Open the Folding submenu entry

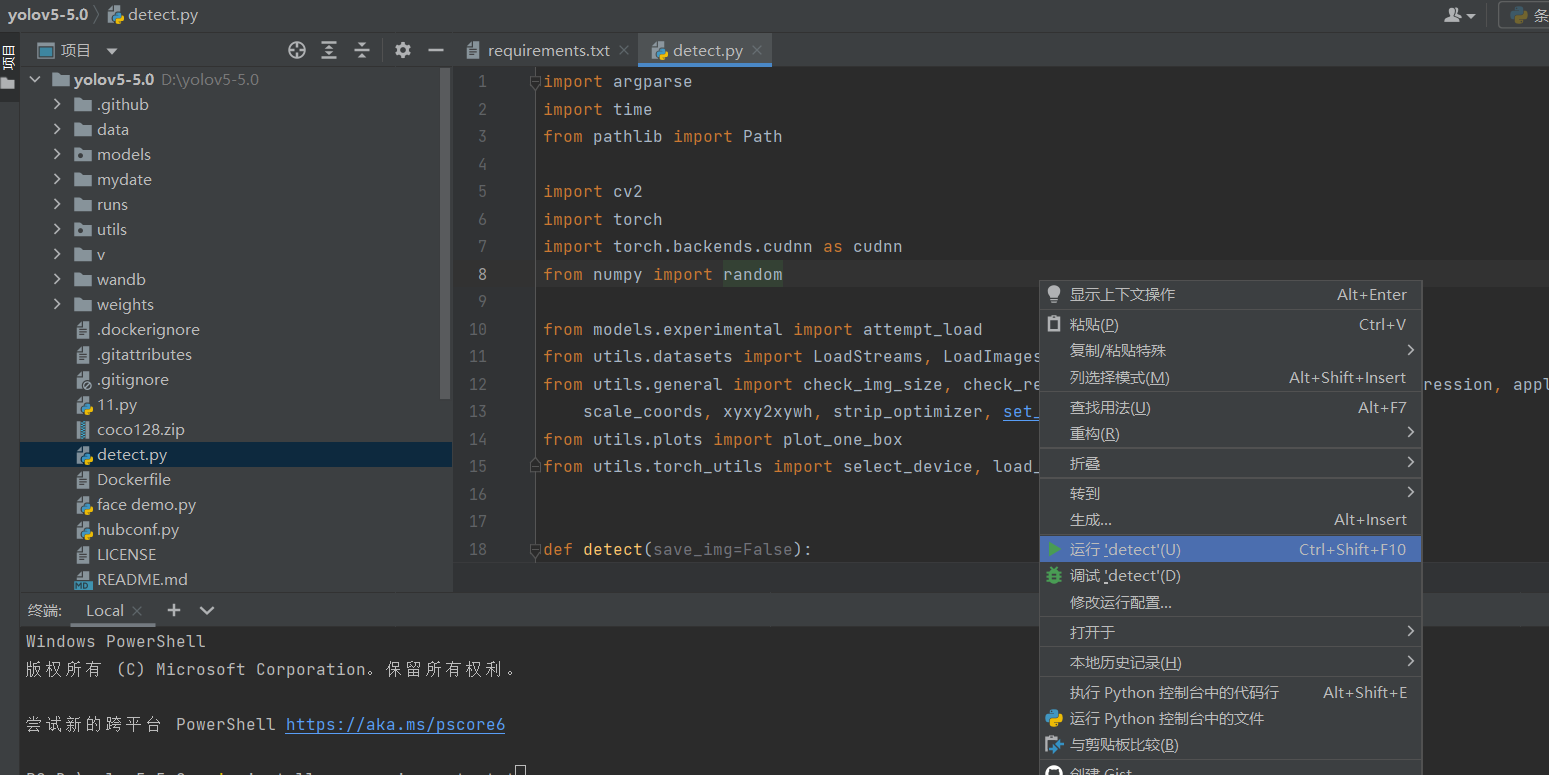click(x=1231, y=463)
